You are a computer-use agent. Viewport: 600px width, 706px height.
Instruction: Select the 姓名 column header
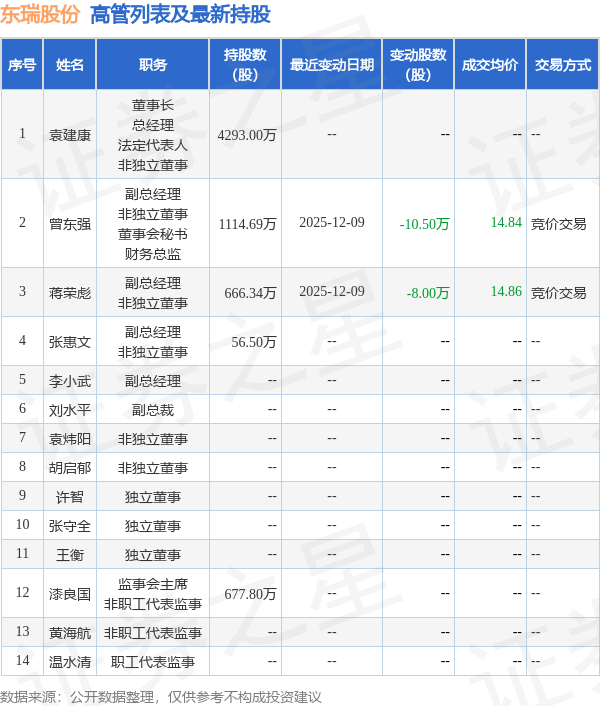[x=70, y=64]
